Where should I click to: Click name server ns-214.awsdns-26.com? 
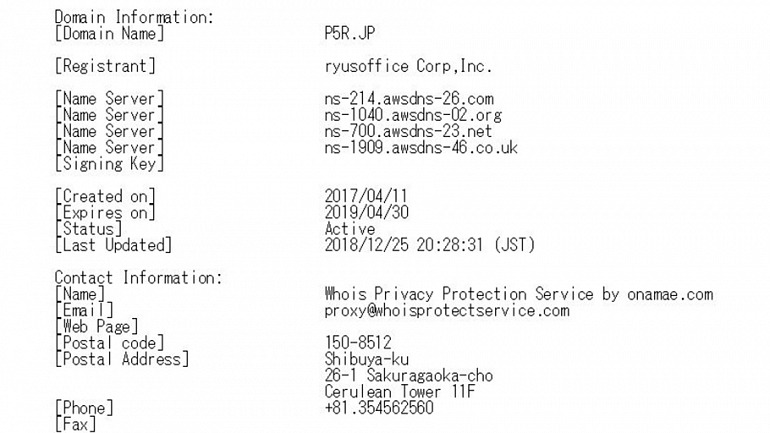(x=409, y=99)
